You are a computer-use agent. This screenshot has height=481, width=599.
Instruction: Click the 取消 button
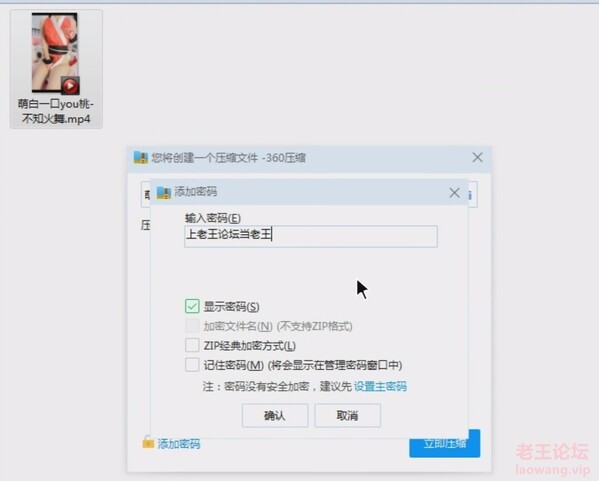point(348,415)
